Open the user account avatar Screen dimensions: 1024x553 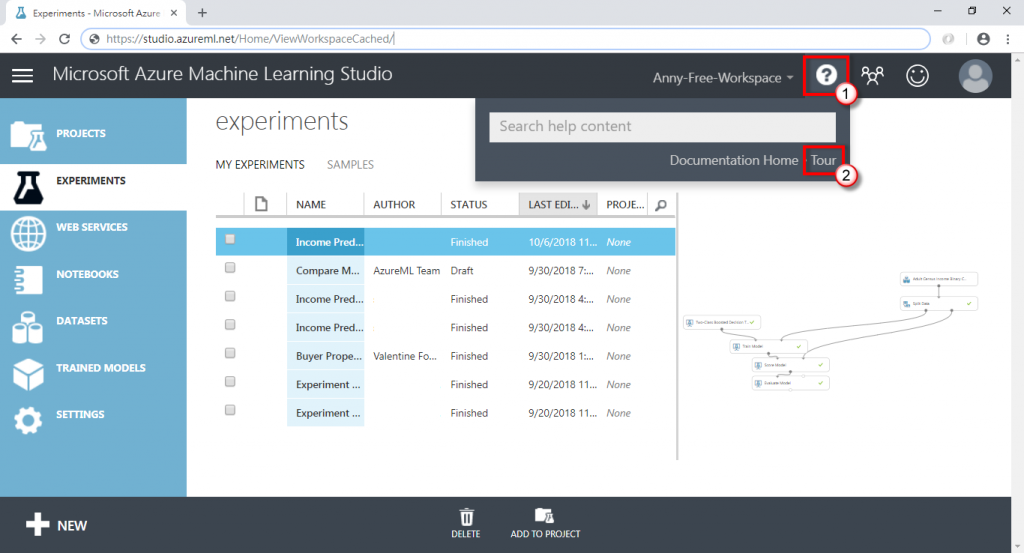(x=975, y=76)
